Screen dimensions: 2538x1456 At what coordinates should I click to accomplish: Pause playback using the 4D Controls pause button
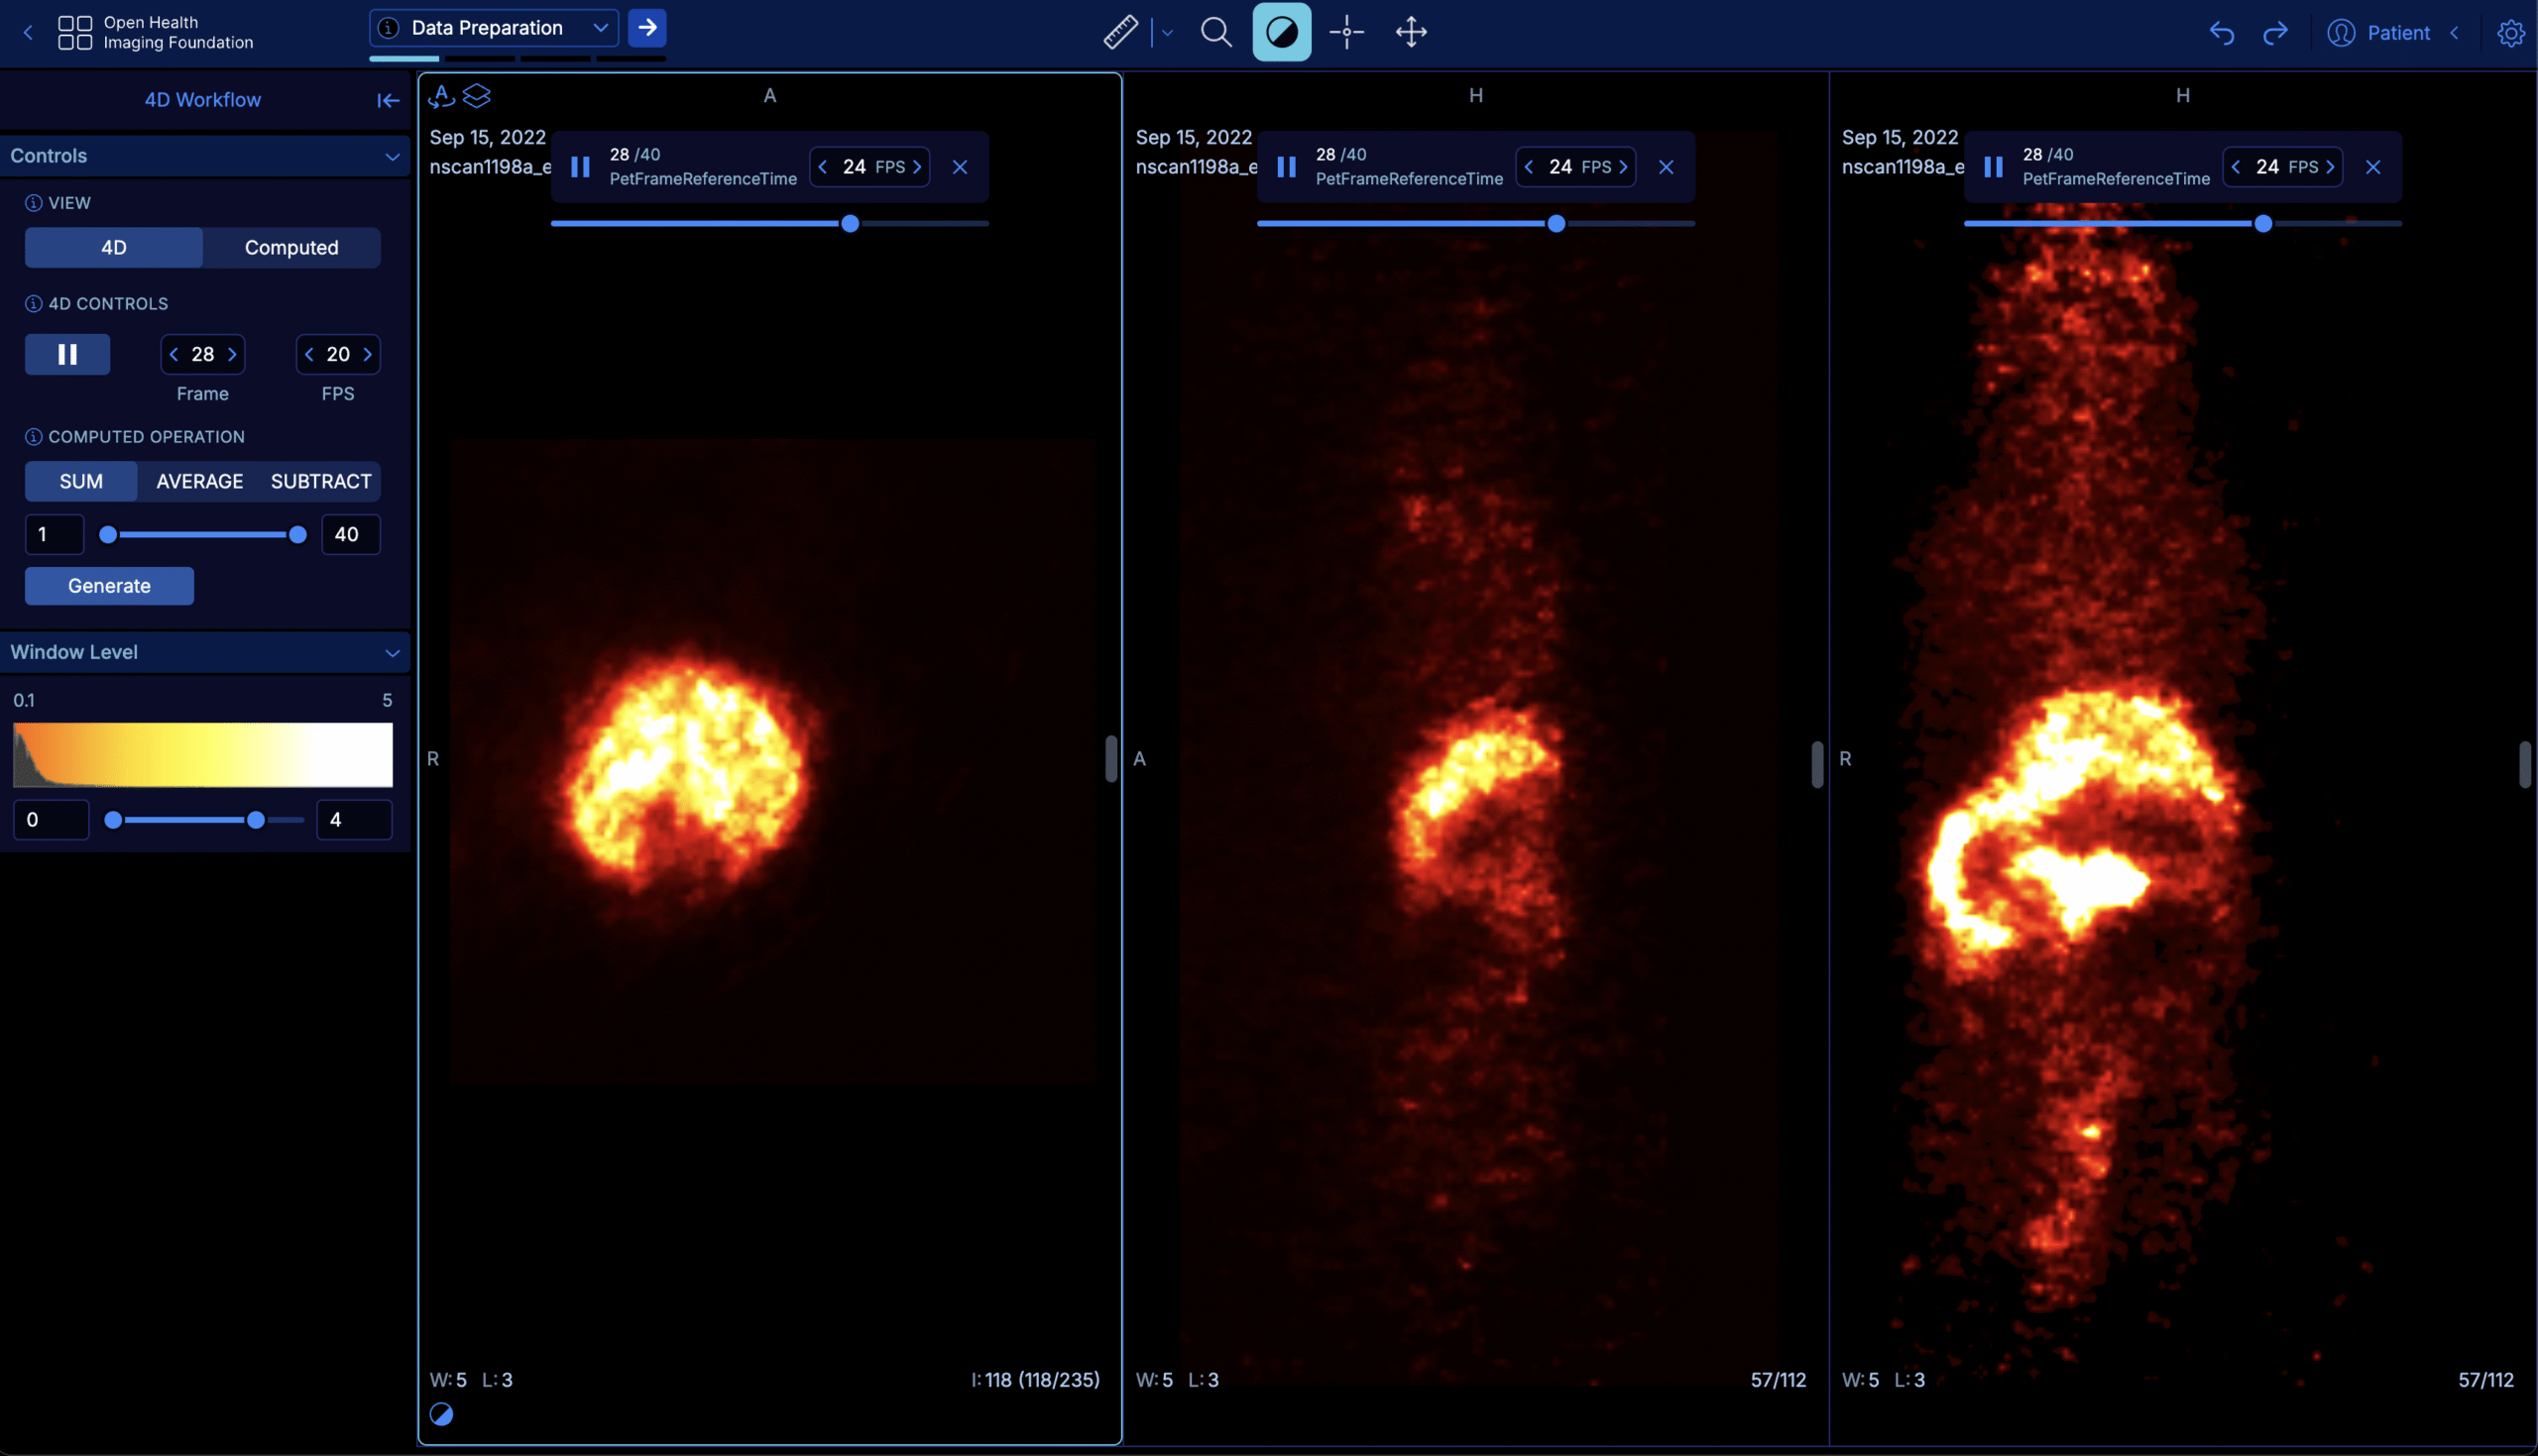[67, 354]
